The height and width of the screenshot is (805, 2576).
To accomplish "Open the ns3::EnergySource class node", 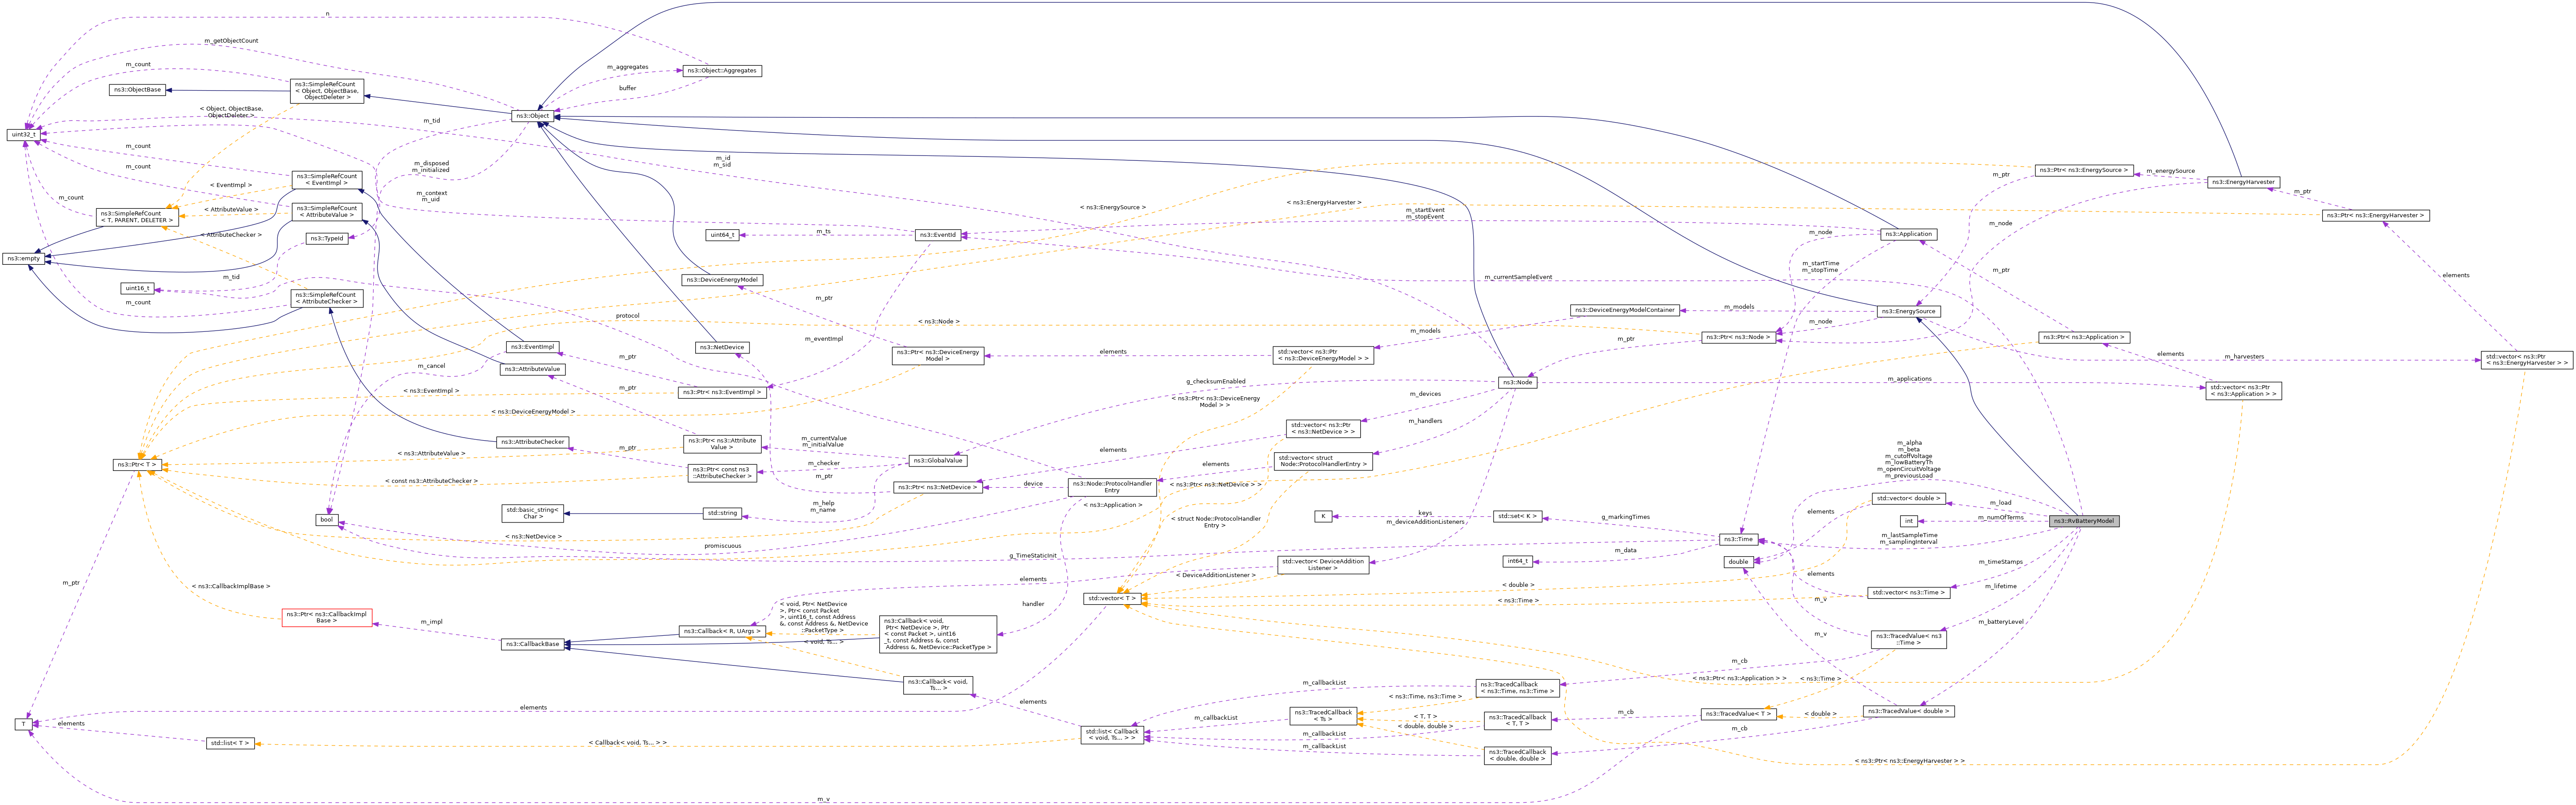I will [1908, 311].
